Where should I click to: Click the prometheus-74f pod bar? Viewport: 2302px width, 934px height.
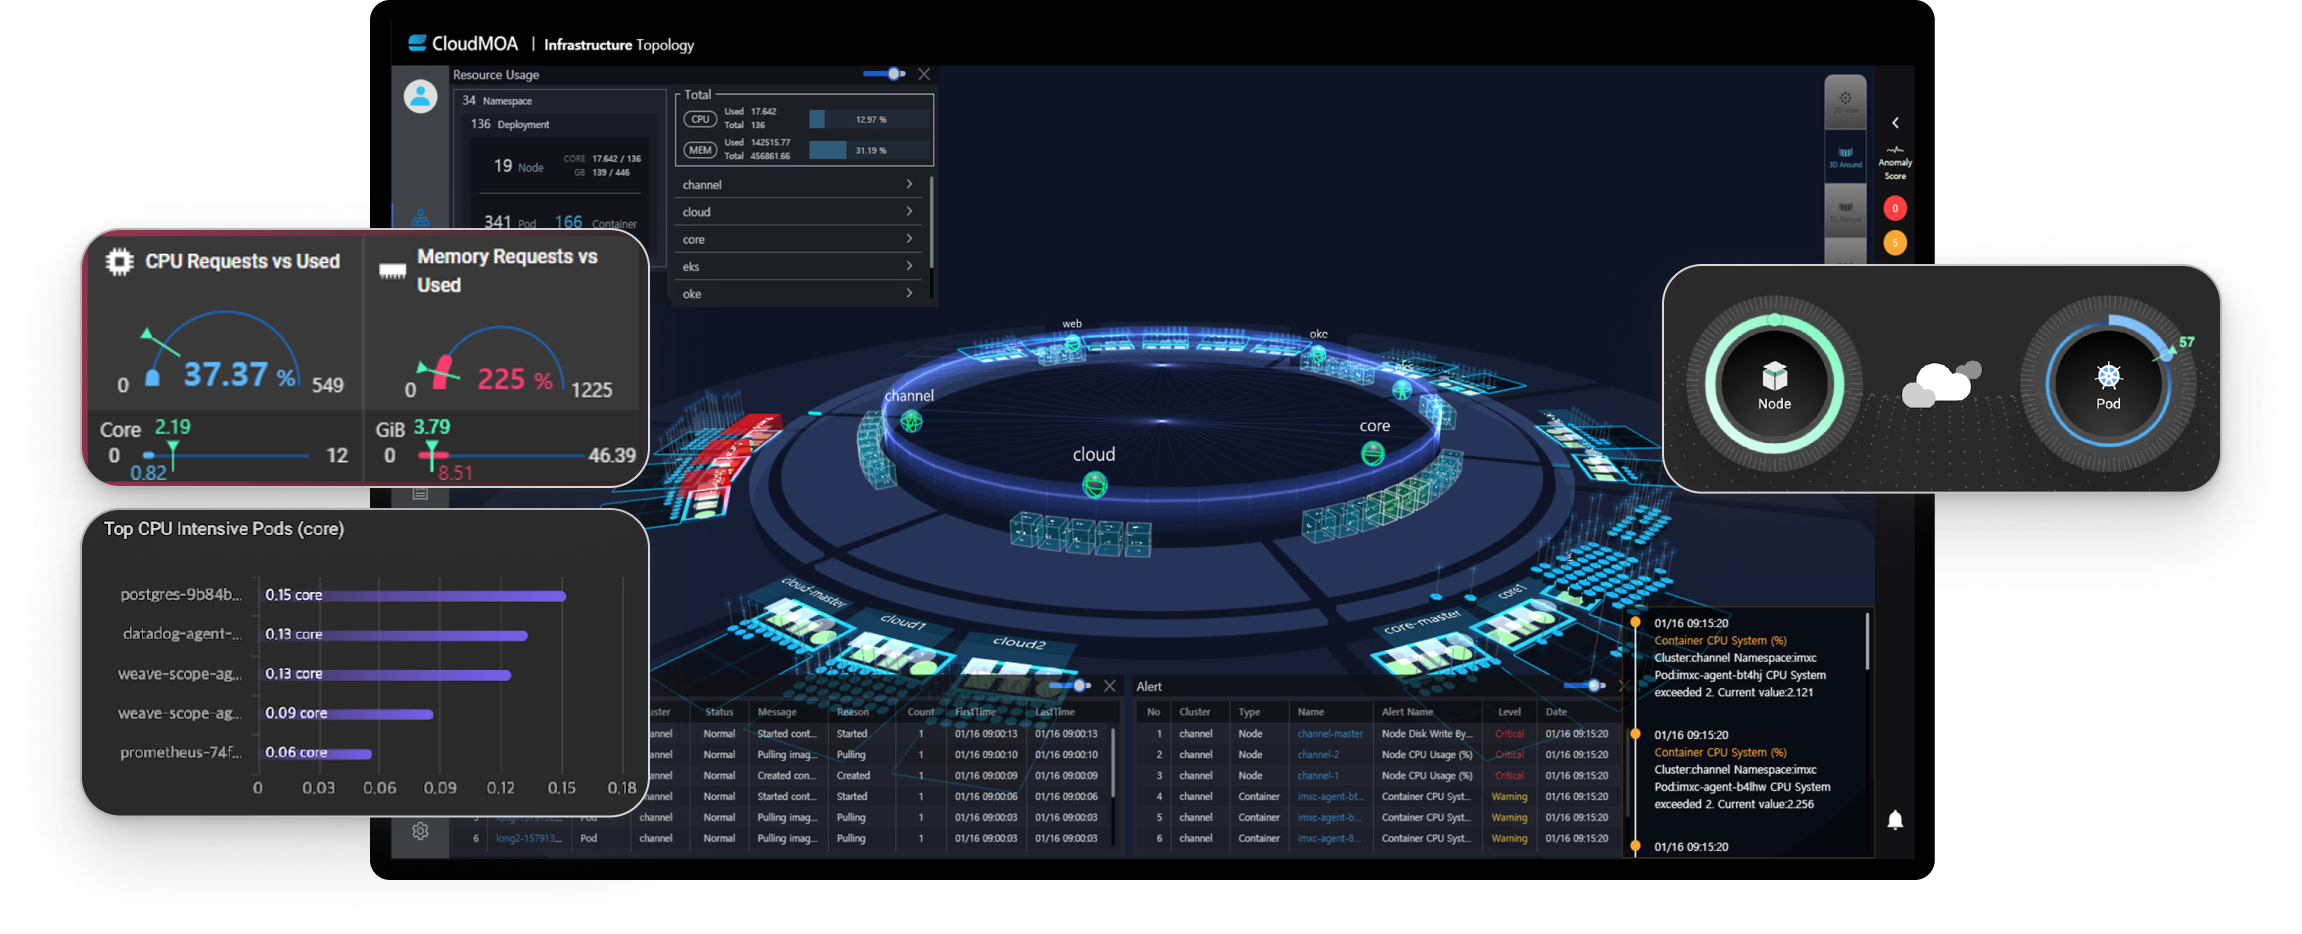coord(316,754)
